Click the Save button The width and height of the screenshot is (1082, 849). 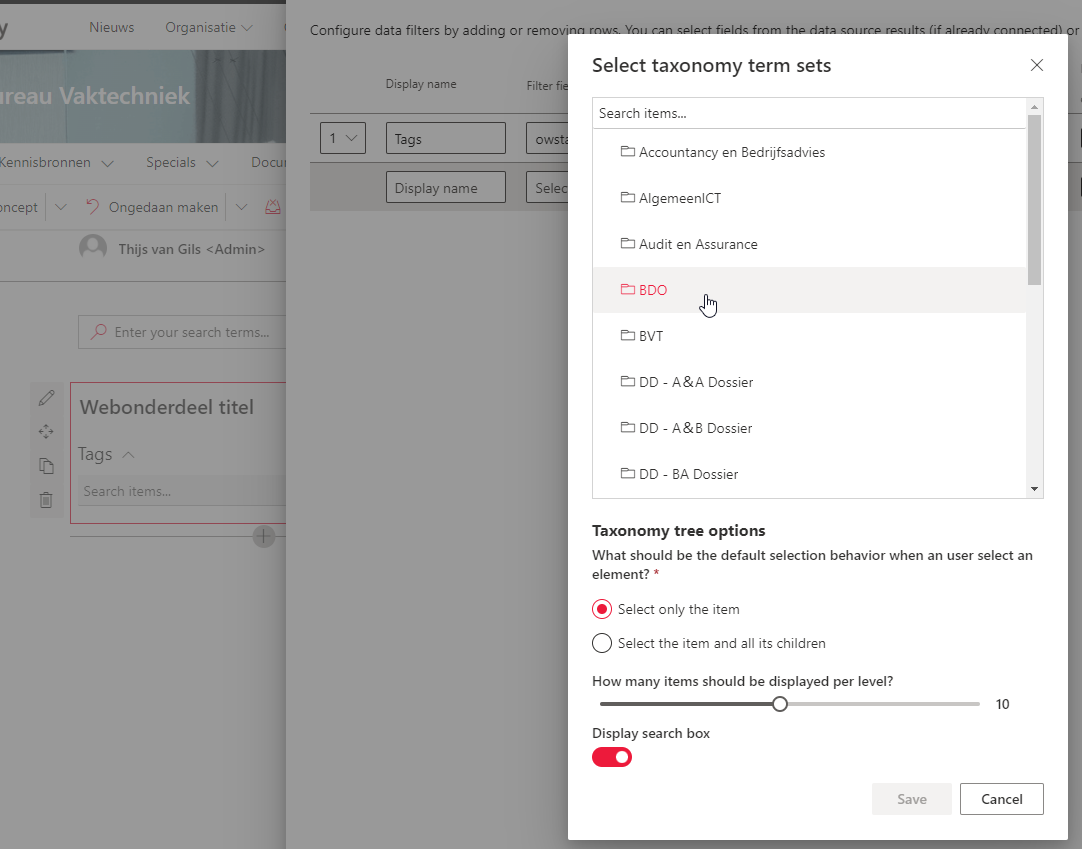(x=911, y=798)
